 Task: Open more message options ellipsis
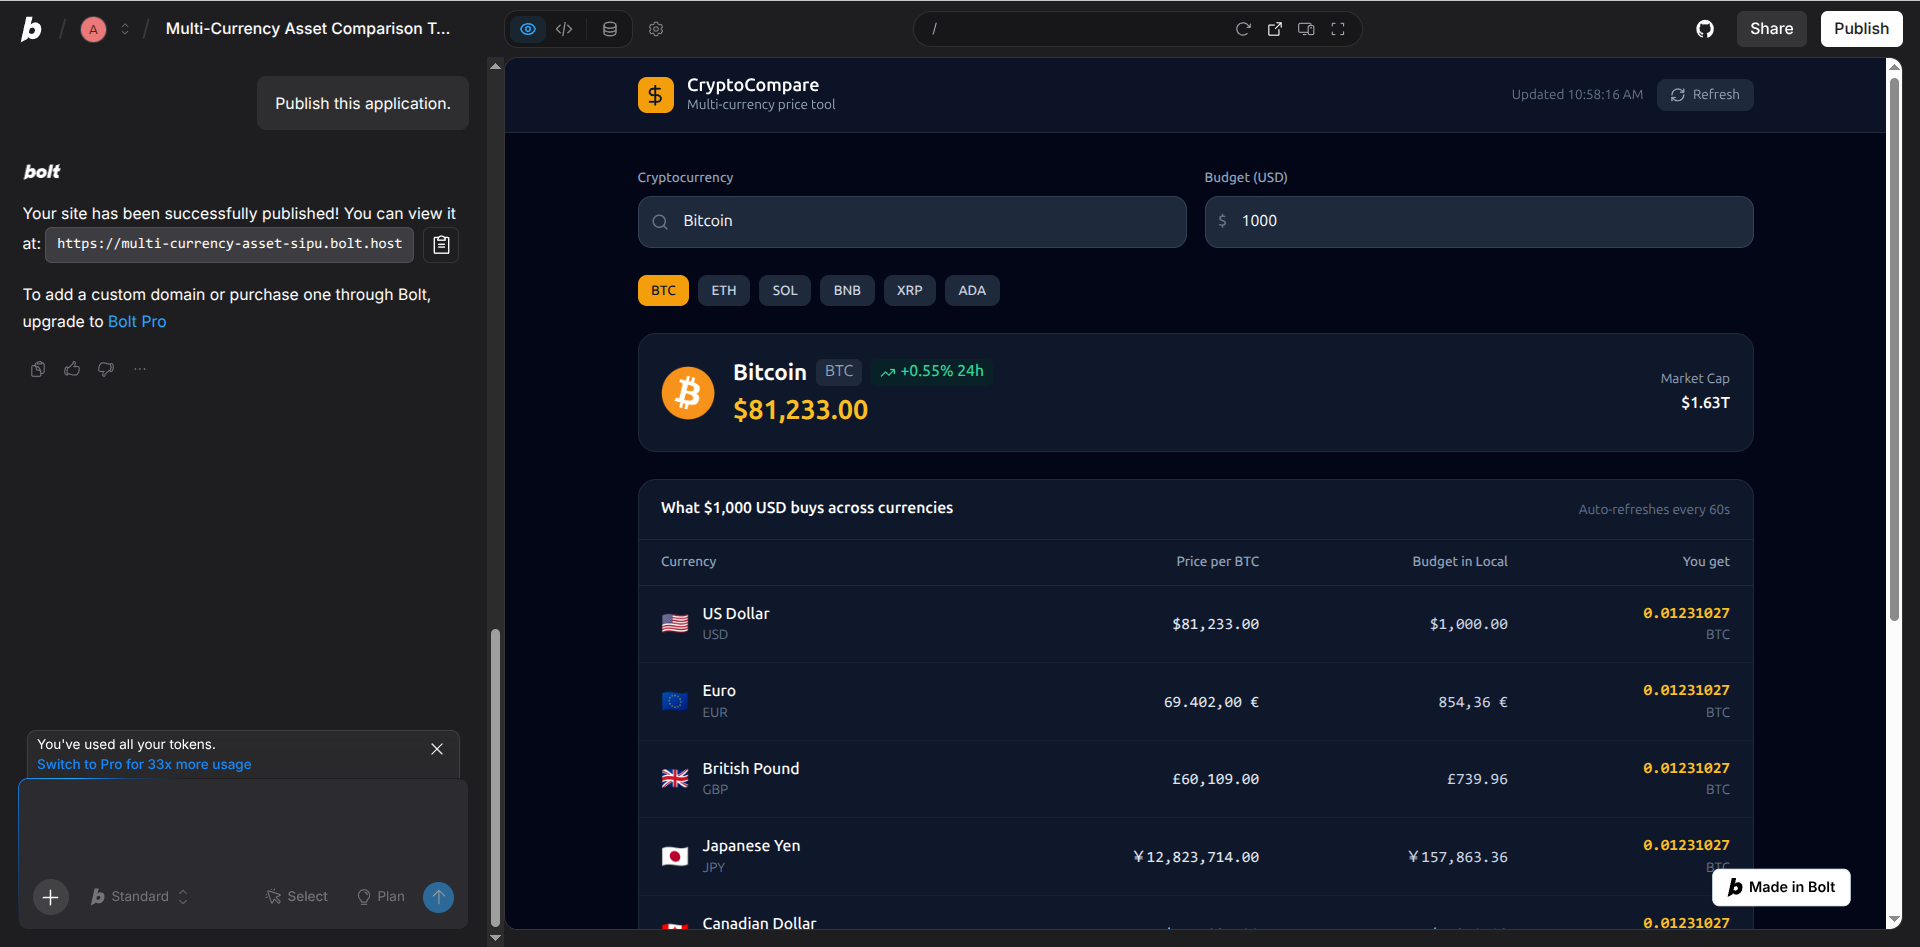click(140, 369)
